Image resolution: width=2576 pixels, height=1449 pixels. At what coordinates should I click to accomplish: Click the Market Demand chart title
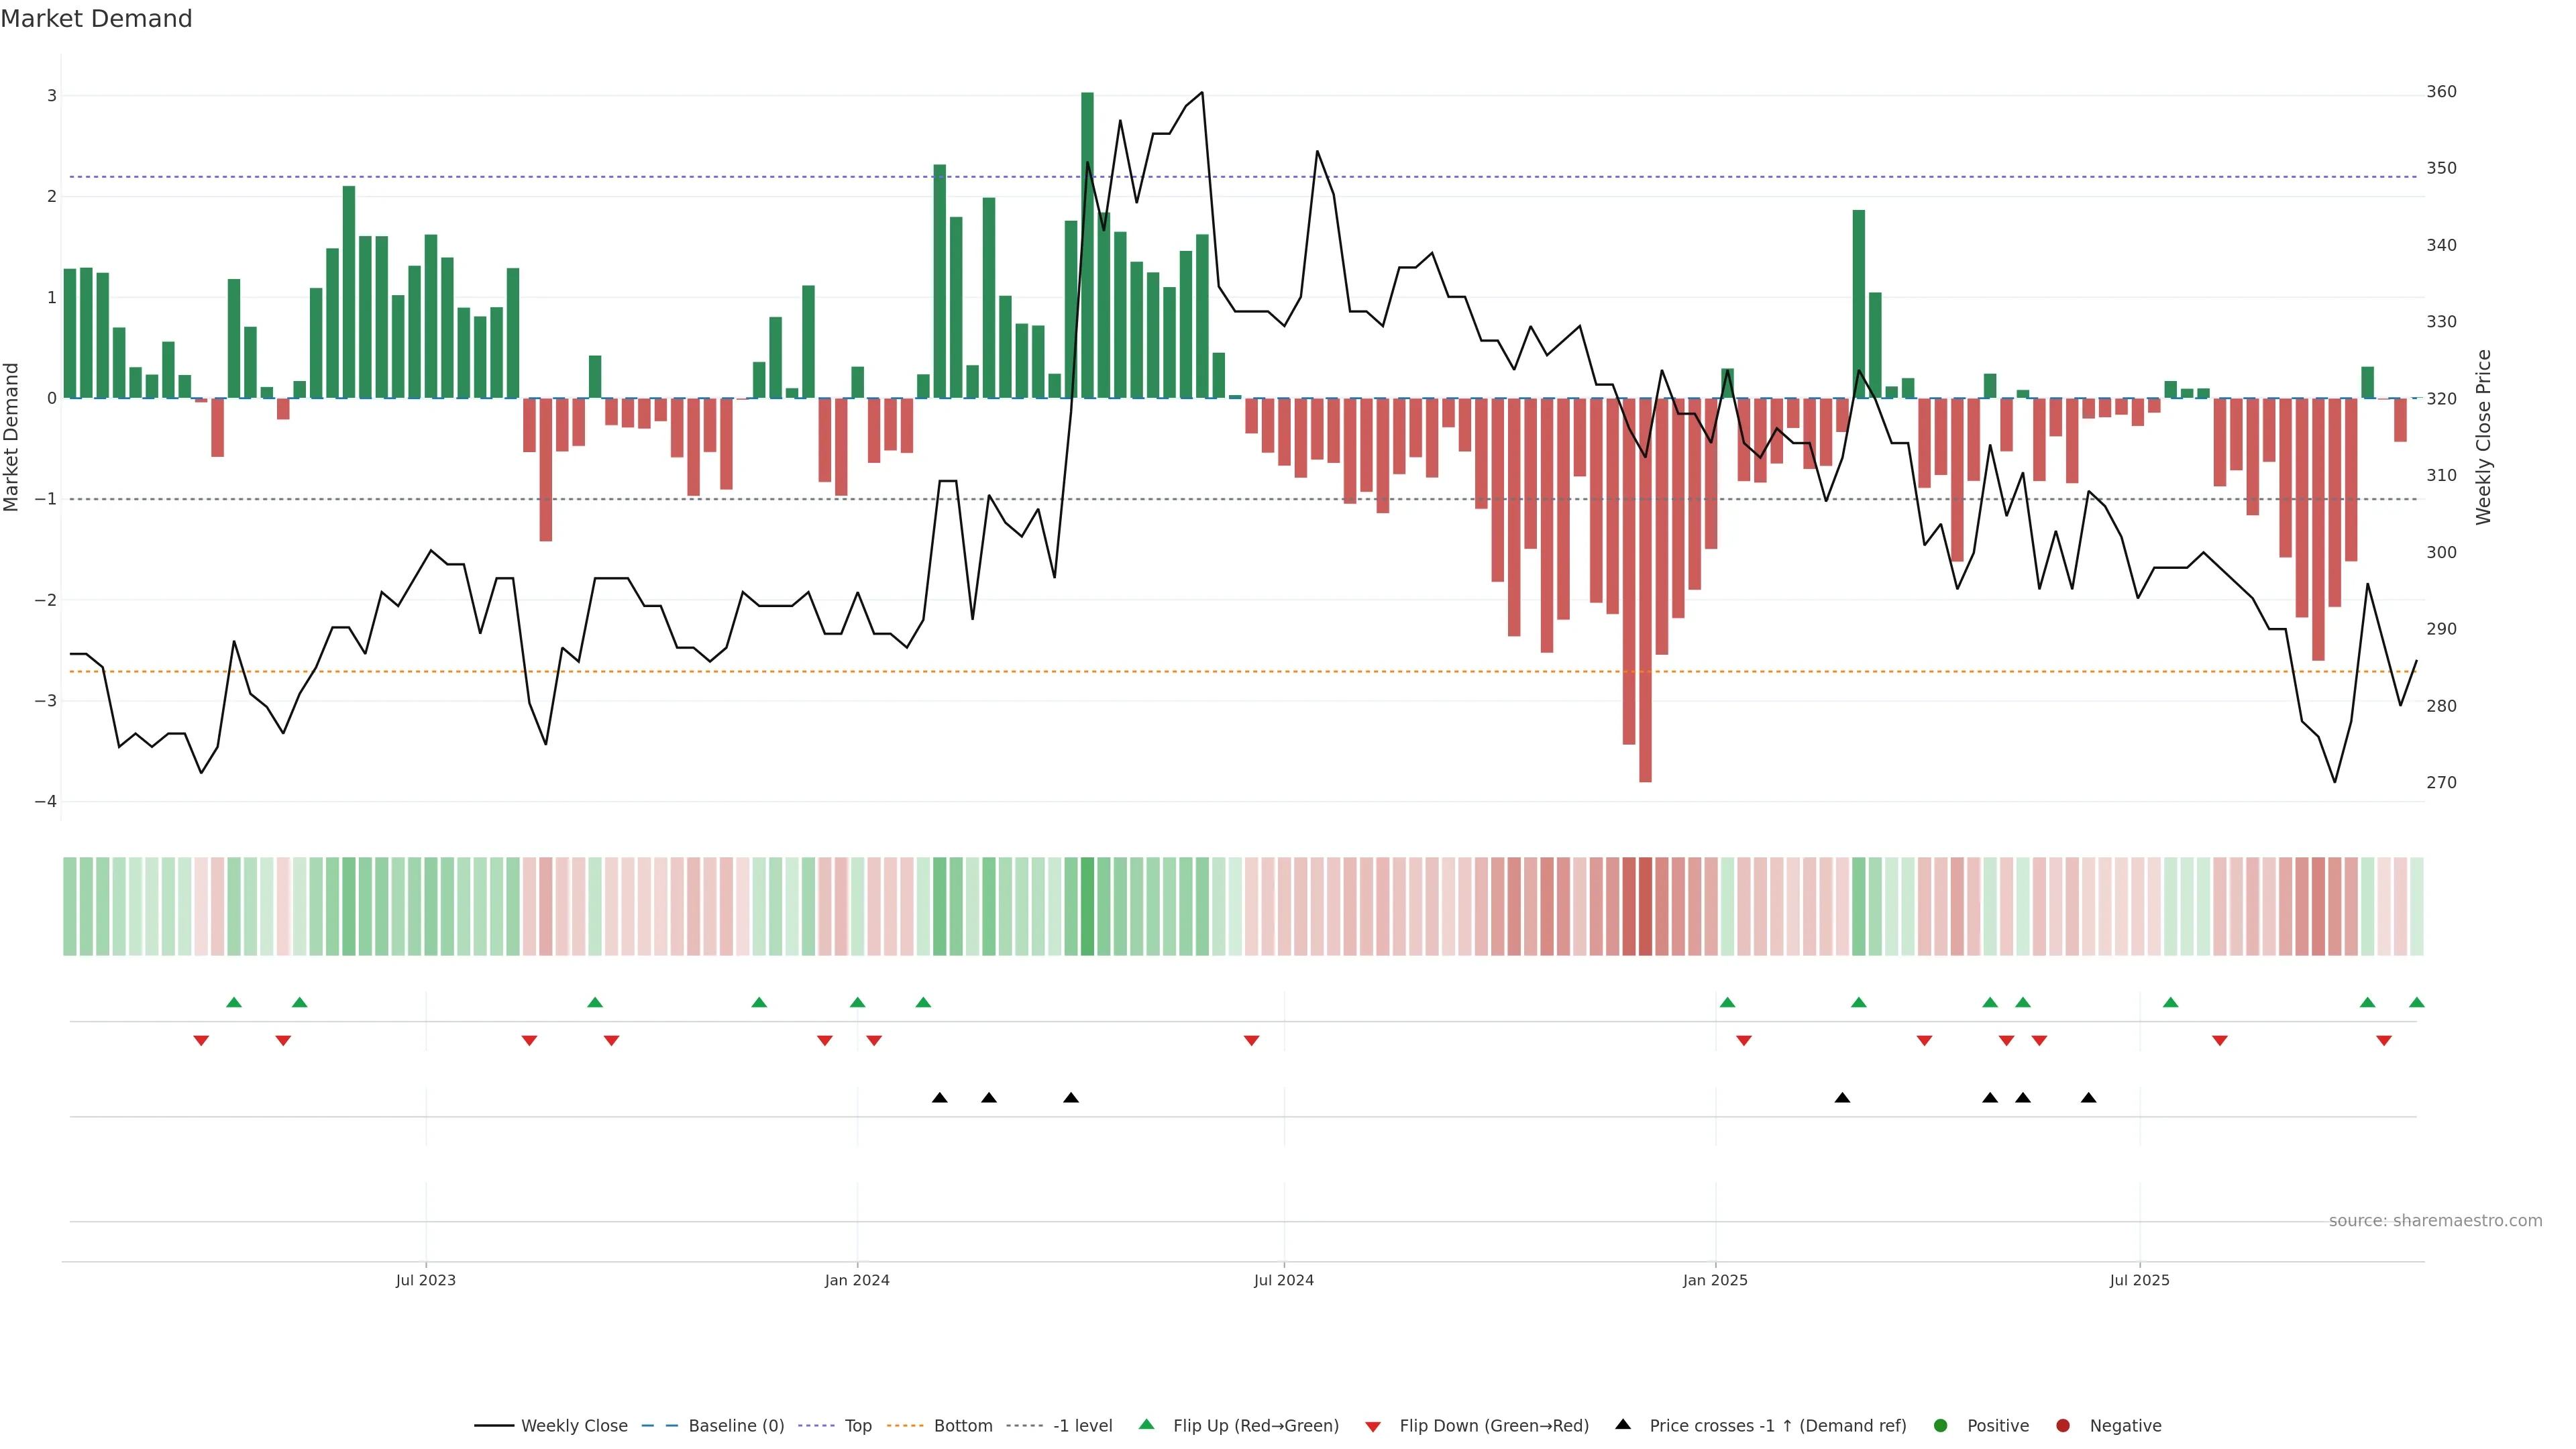pyautogui.click(x=96, y=19)
